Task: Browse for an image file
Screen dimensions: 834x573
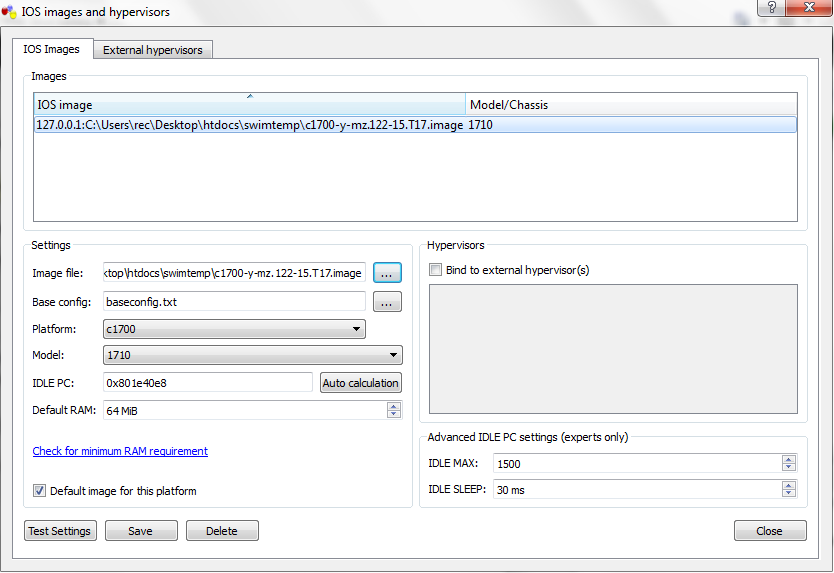Action: [387, 273]
